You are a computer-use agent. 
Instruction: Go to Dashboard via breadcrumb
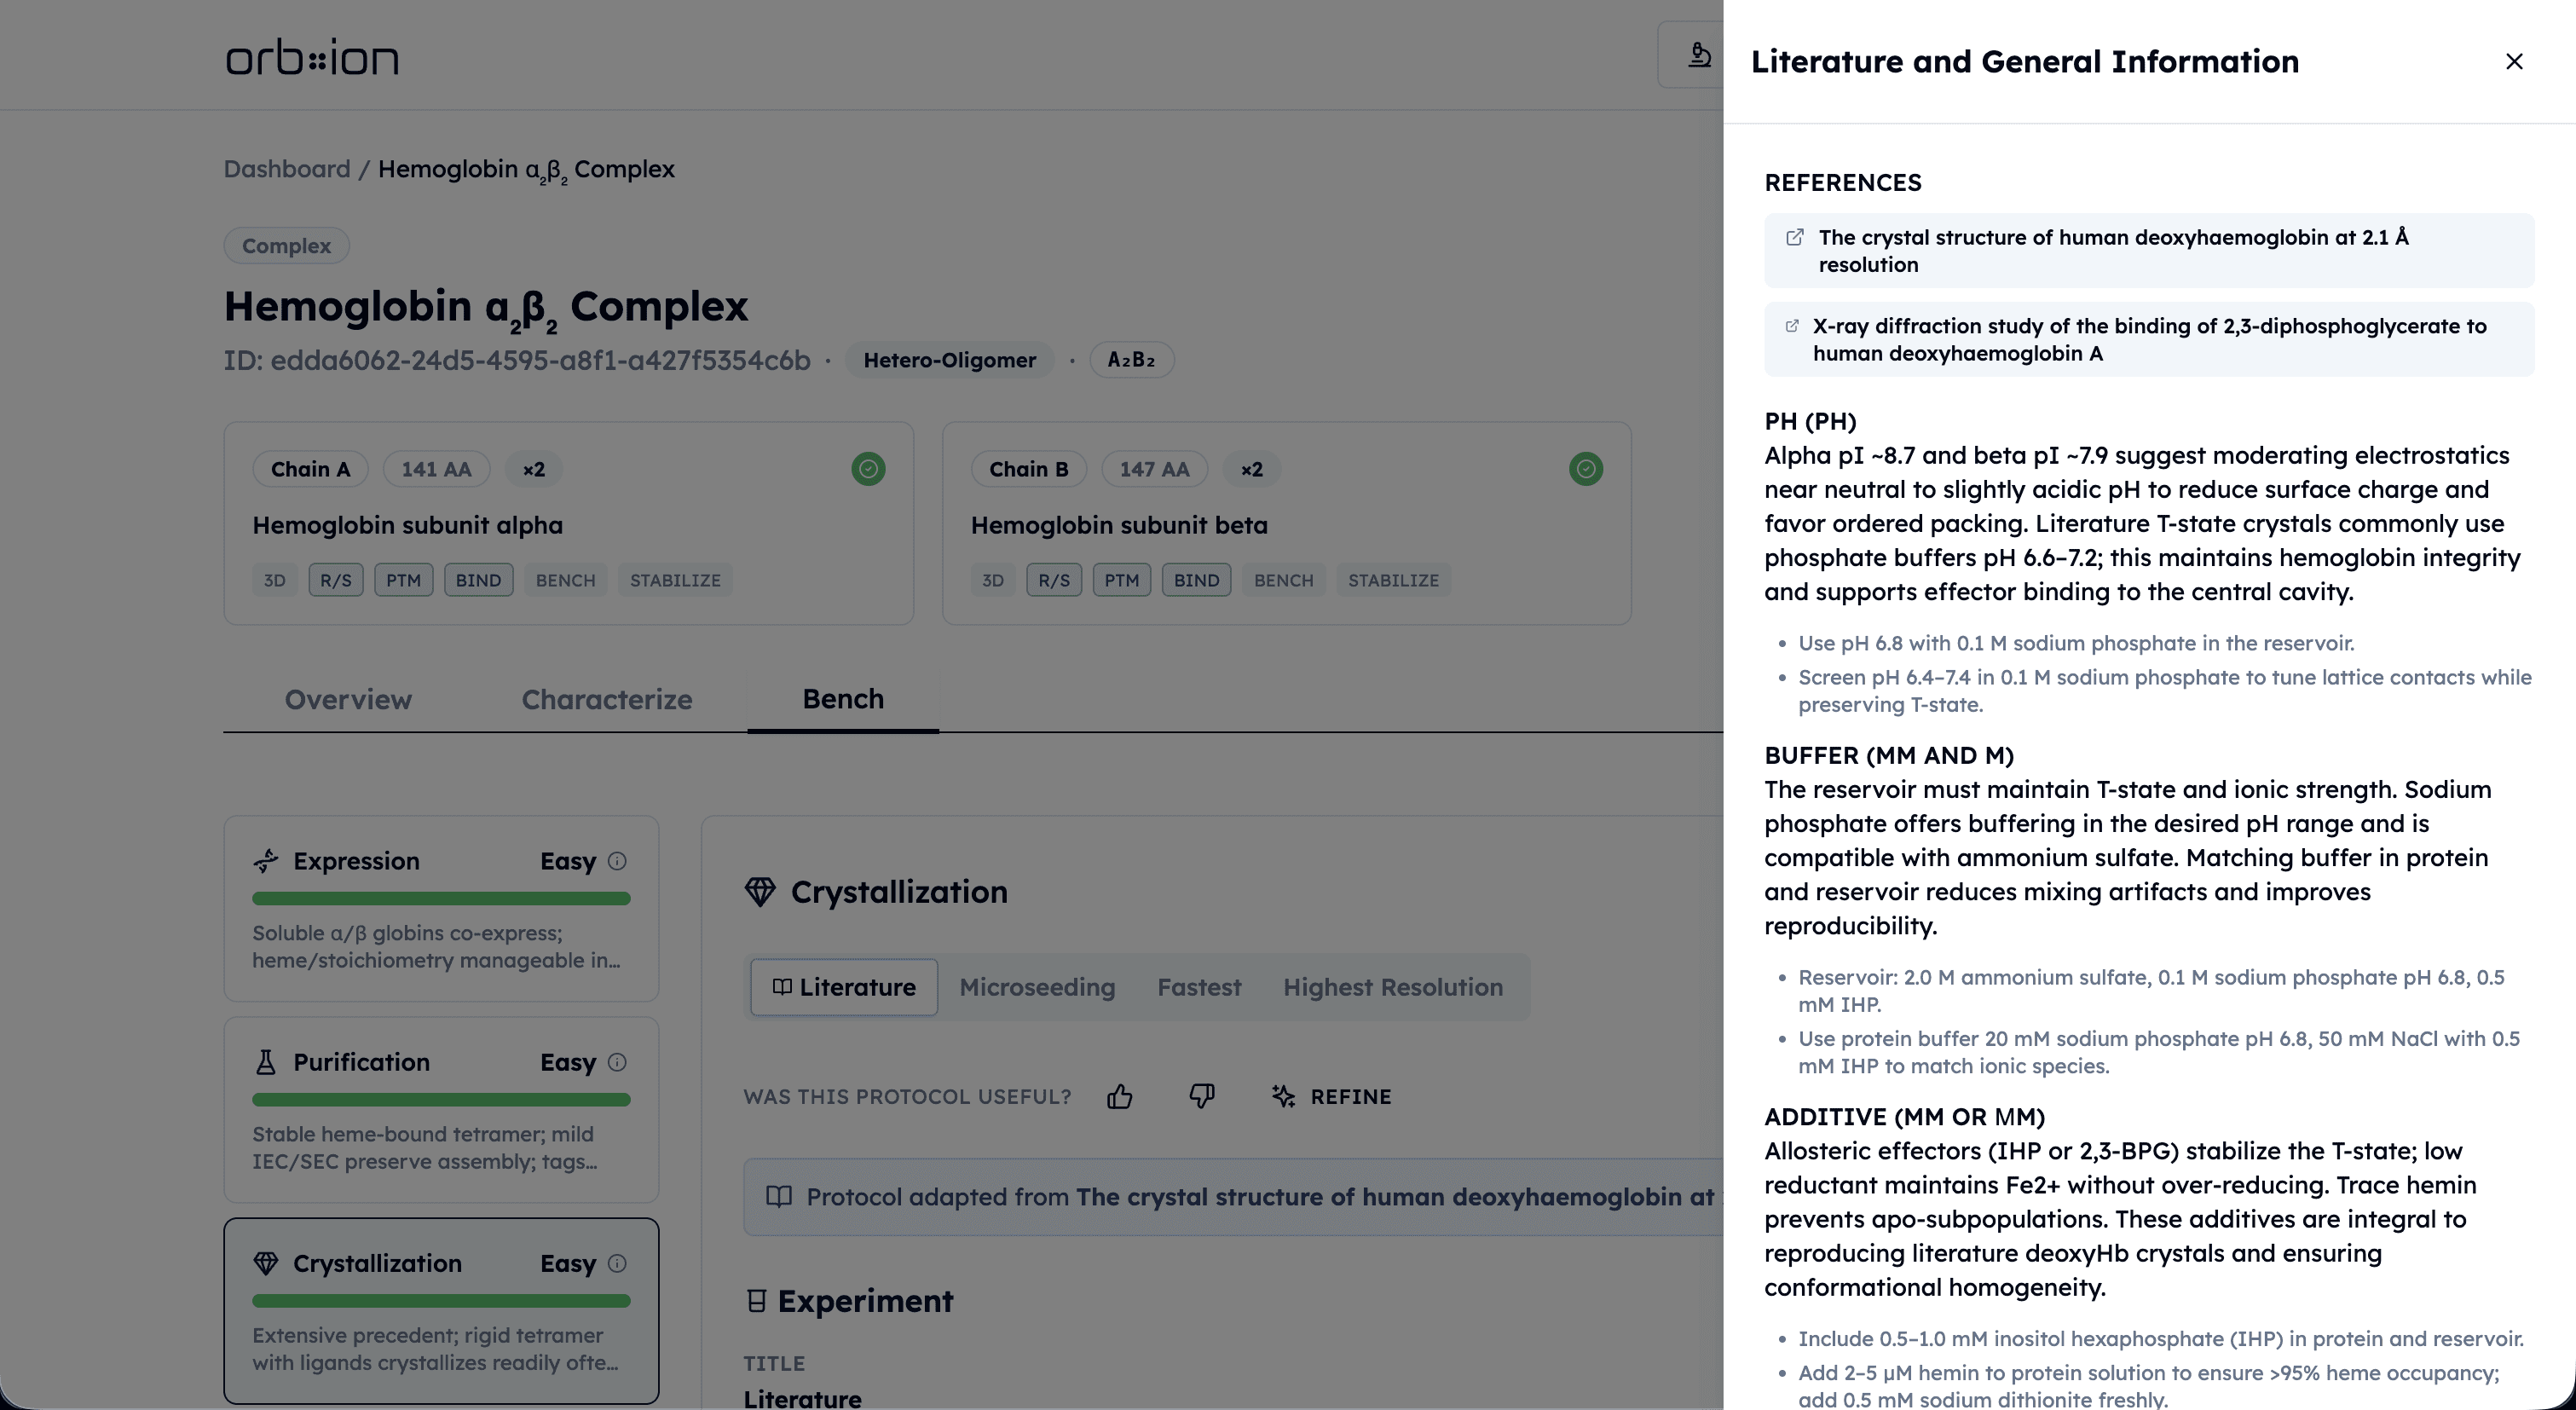286,169
